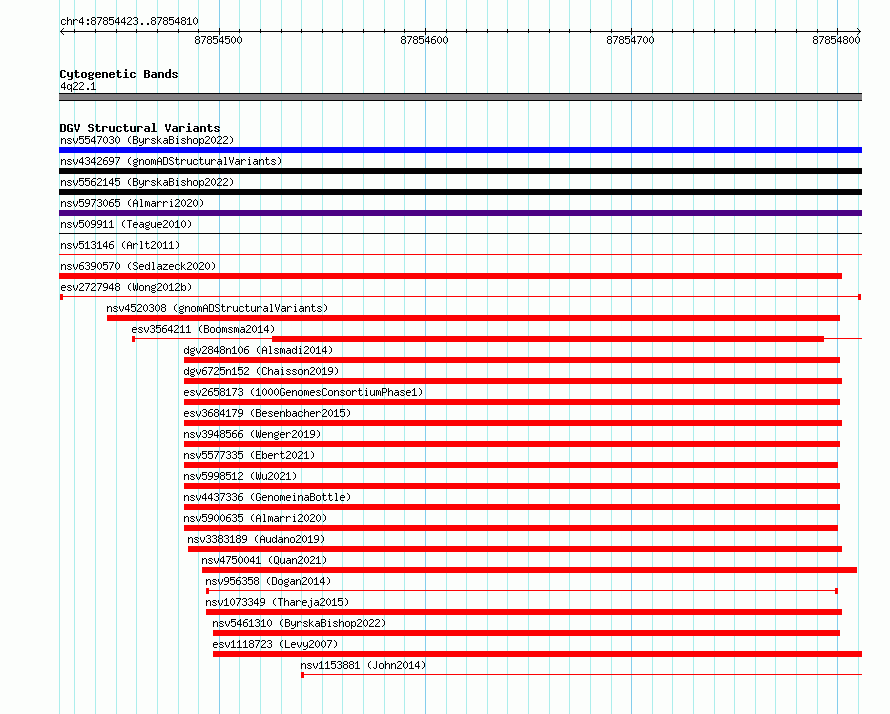The image size is (890, 714).
Task: Click red bar under dgv2848n106
Action: point(511,360)
